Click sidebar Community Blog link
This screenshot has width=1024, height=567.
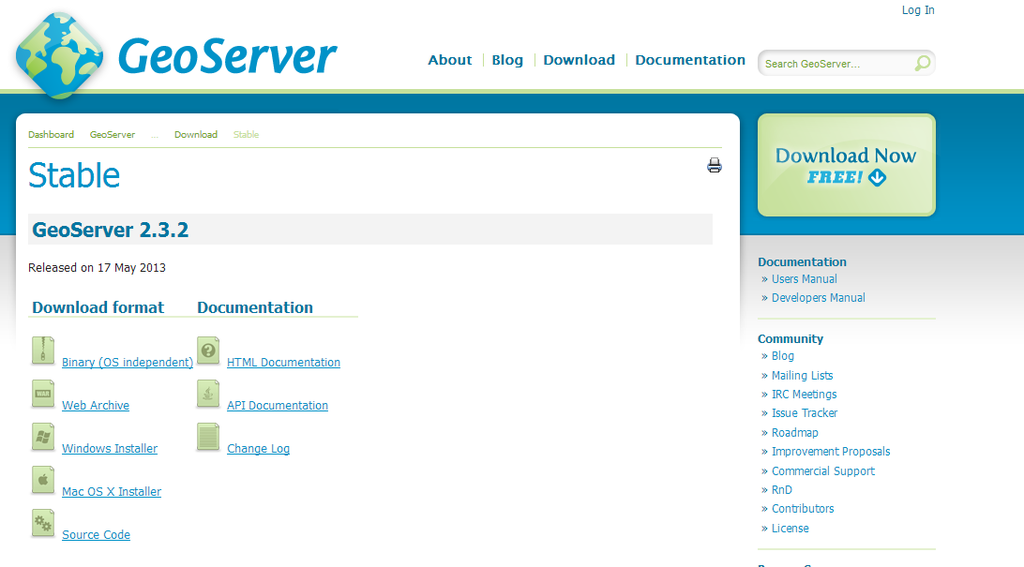point(782,356)
